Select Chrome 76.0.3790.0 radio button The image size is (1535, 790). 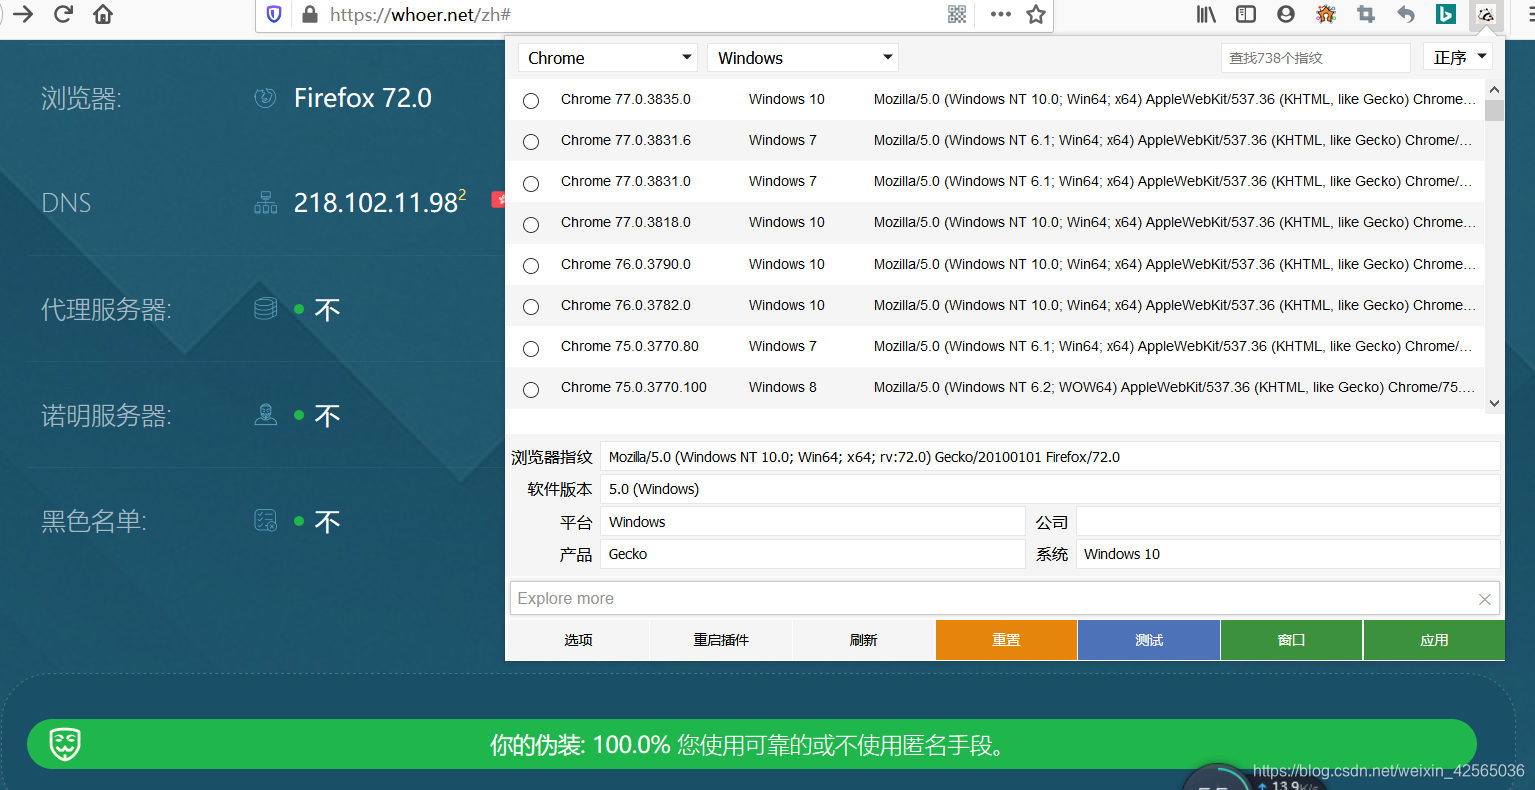coord(531,266)
